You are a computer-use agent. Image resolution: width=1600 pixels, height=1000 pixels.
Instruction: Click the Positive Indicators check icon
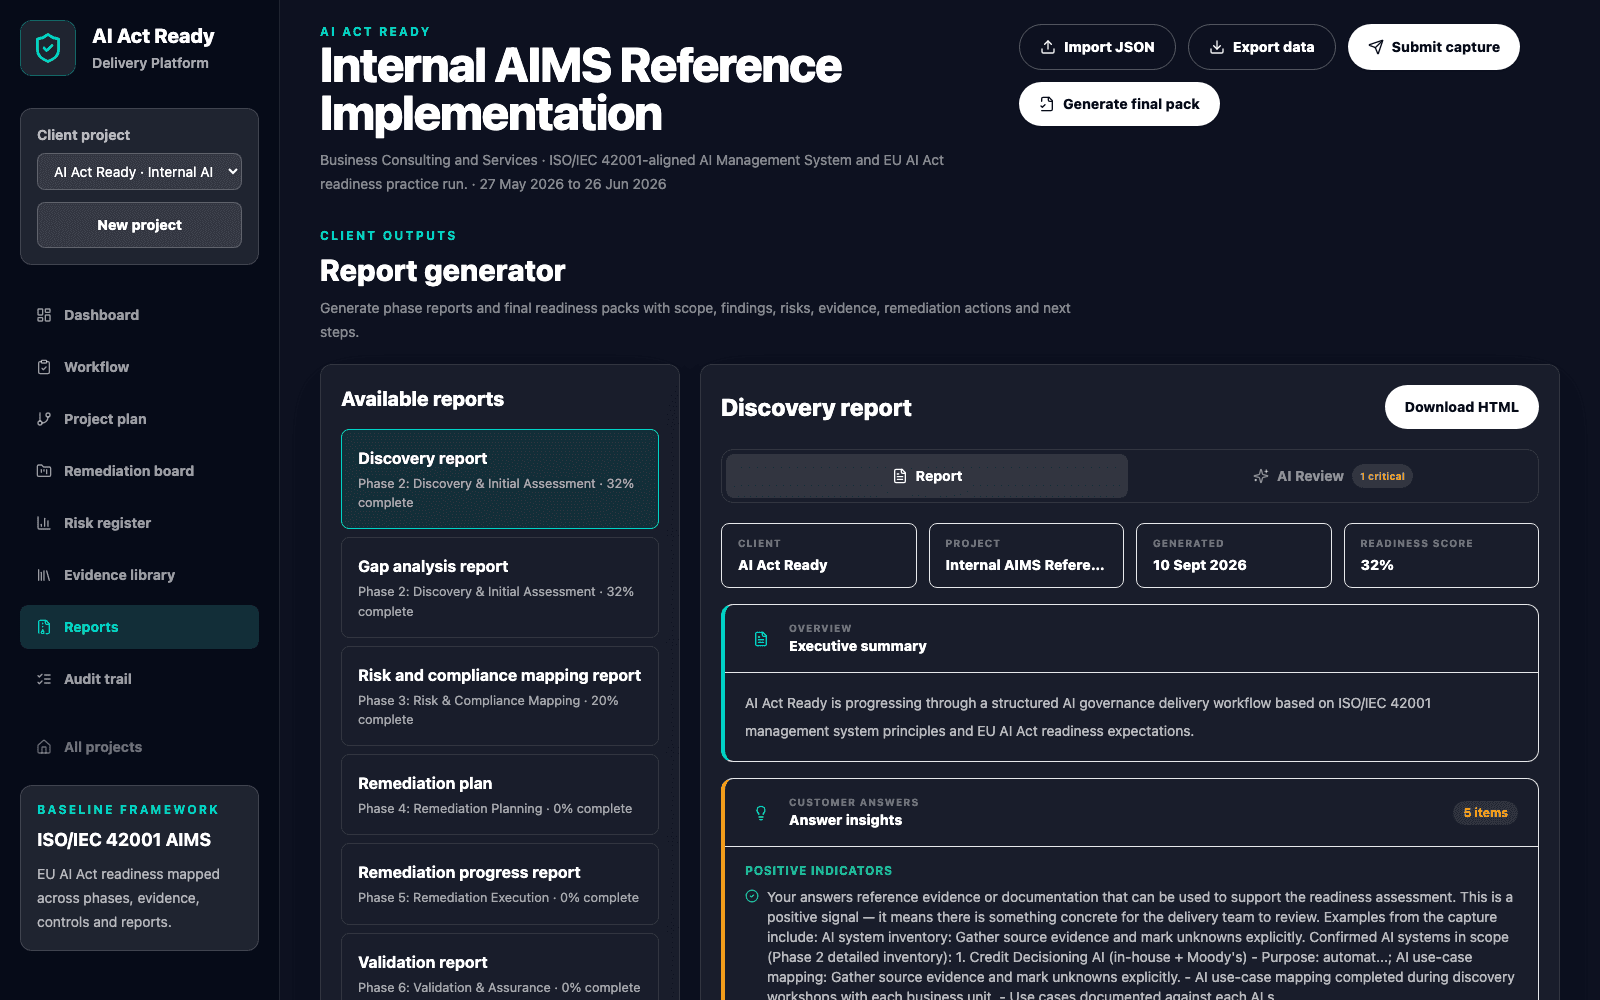coord(752,896)
